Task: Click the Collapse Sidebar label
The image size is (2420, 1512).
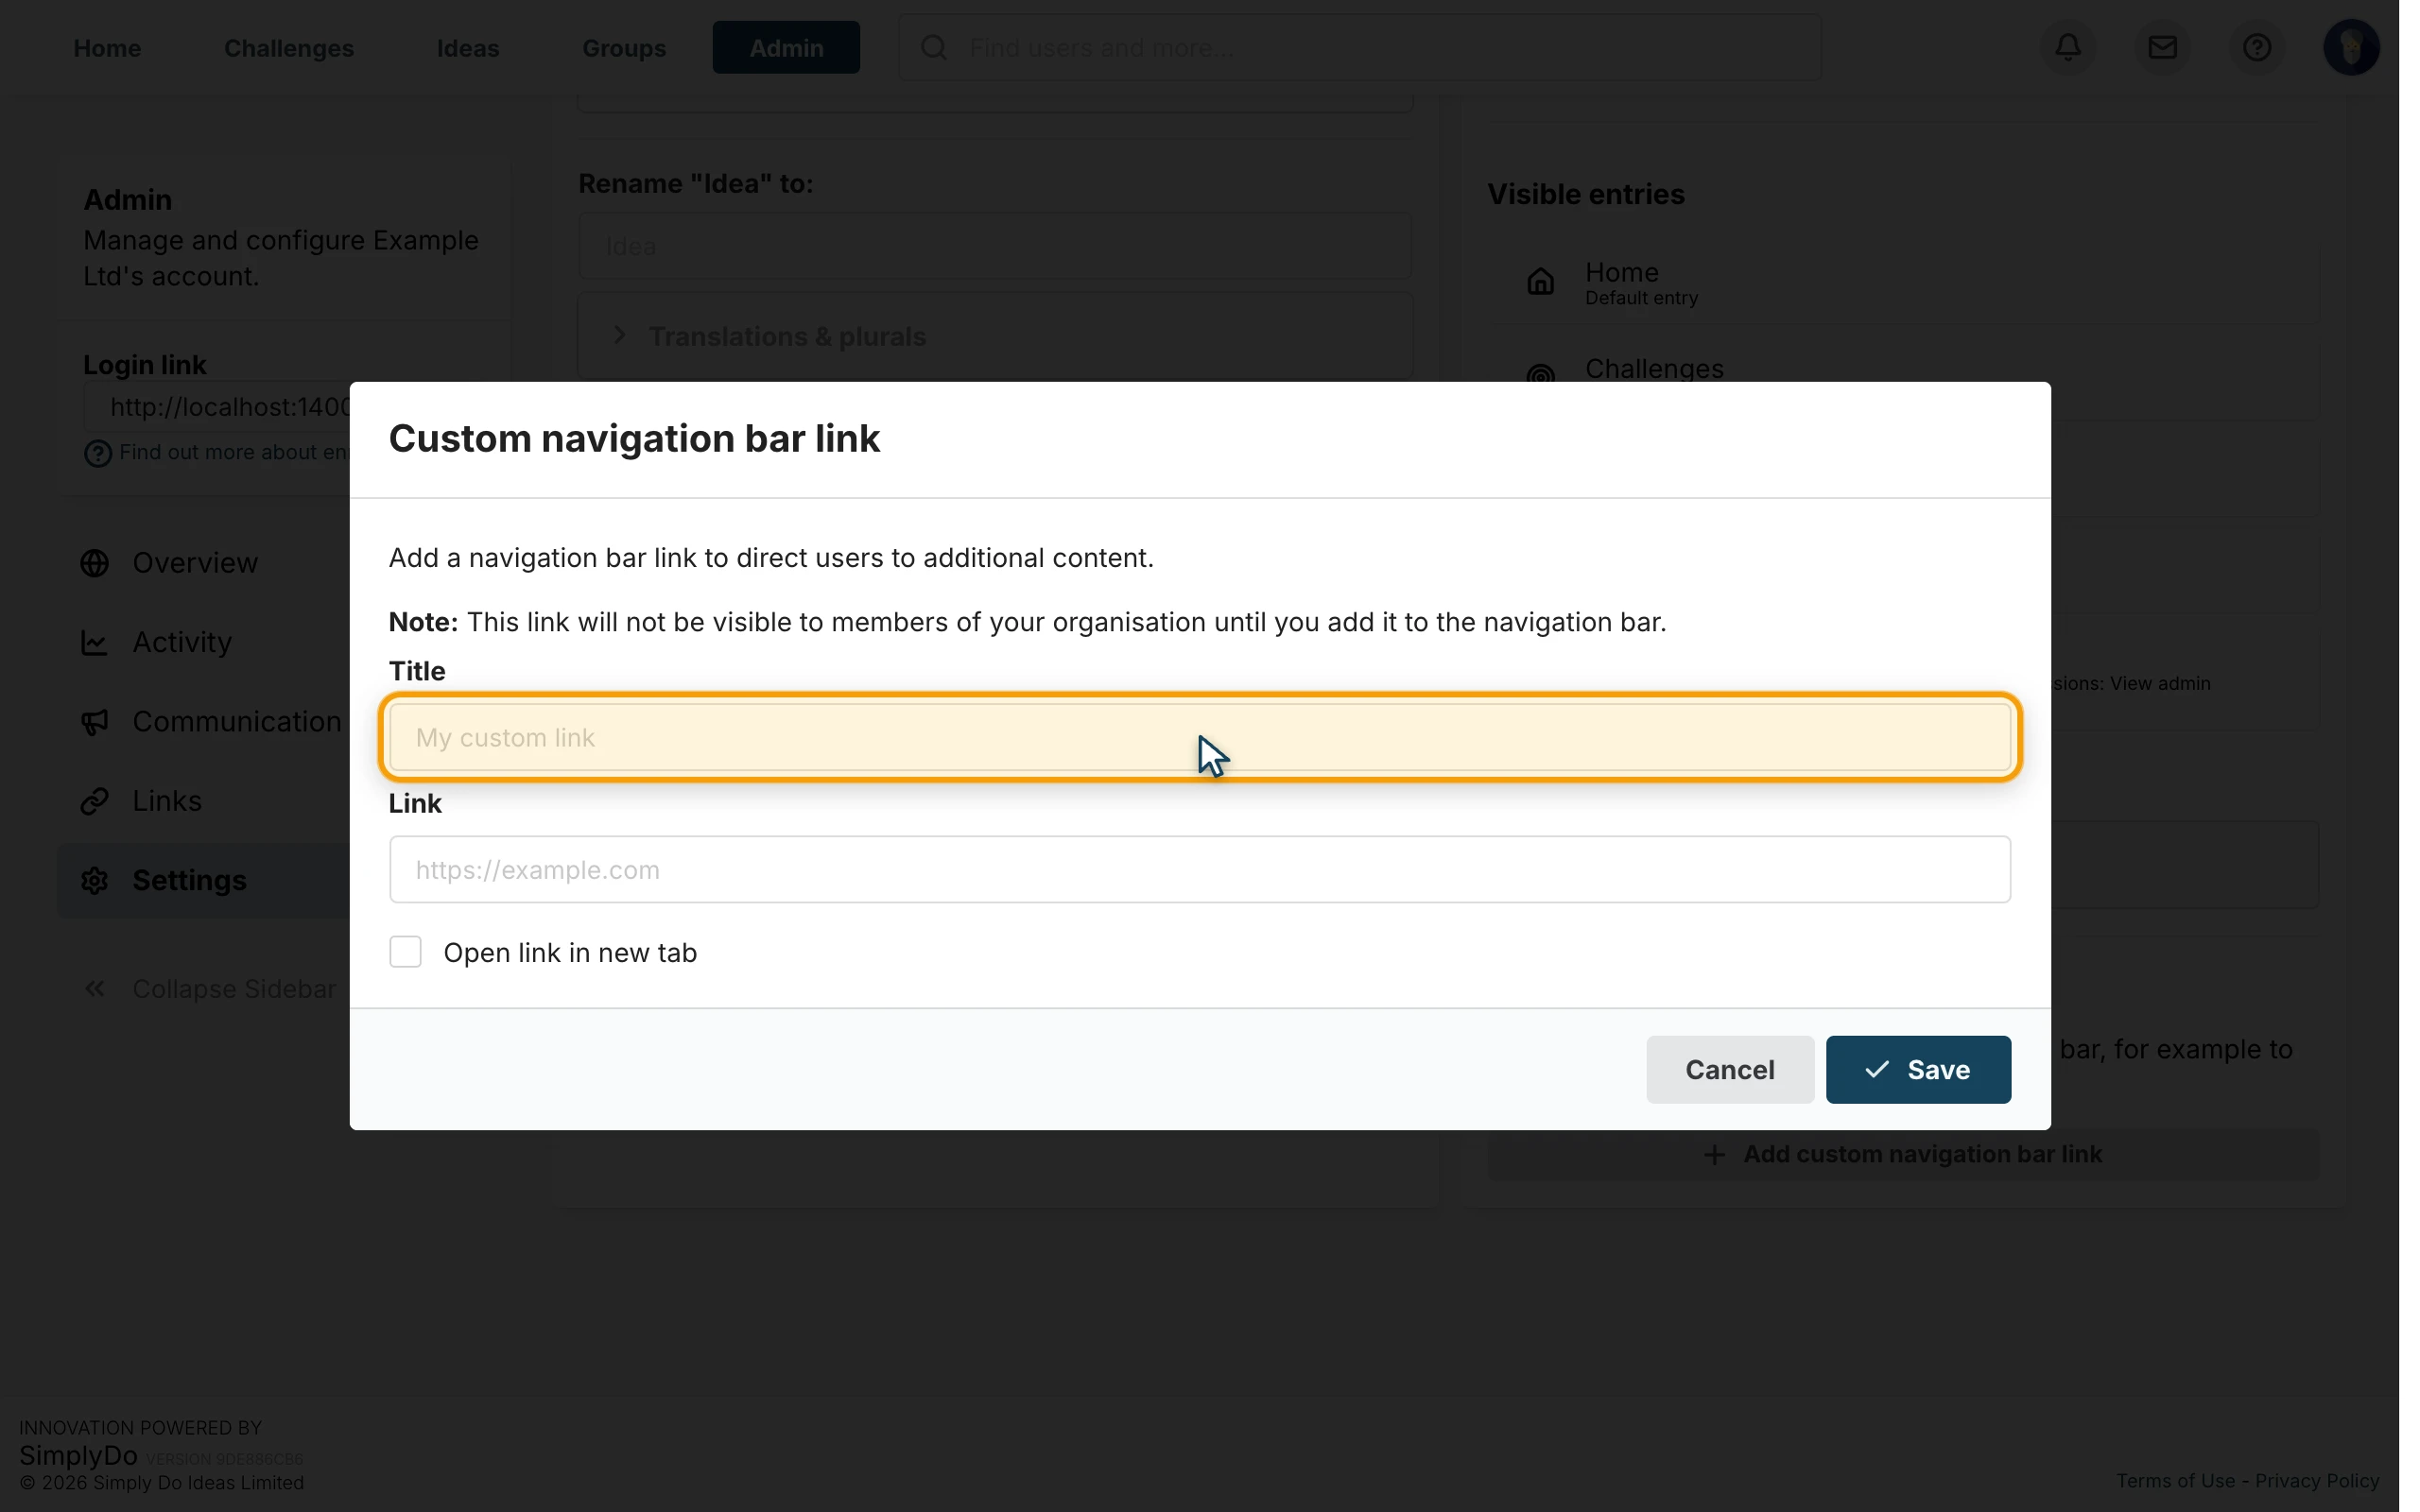Action: coord(234,989)
